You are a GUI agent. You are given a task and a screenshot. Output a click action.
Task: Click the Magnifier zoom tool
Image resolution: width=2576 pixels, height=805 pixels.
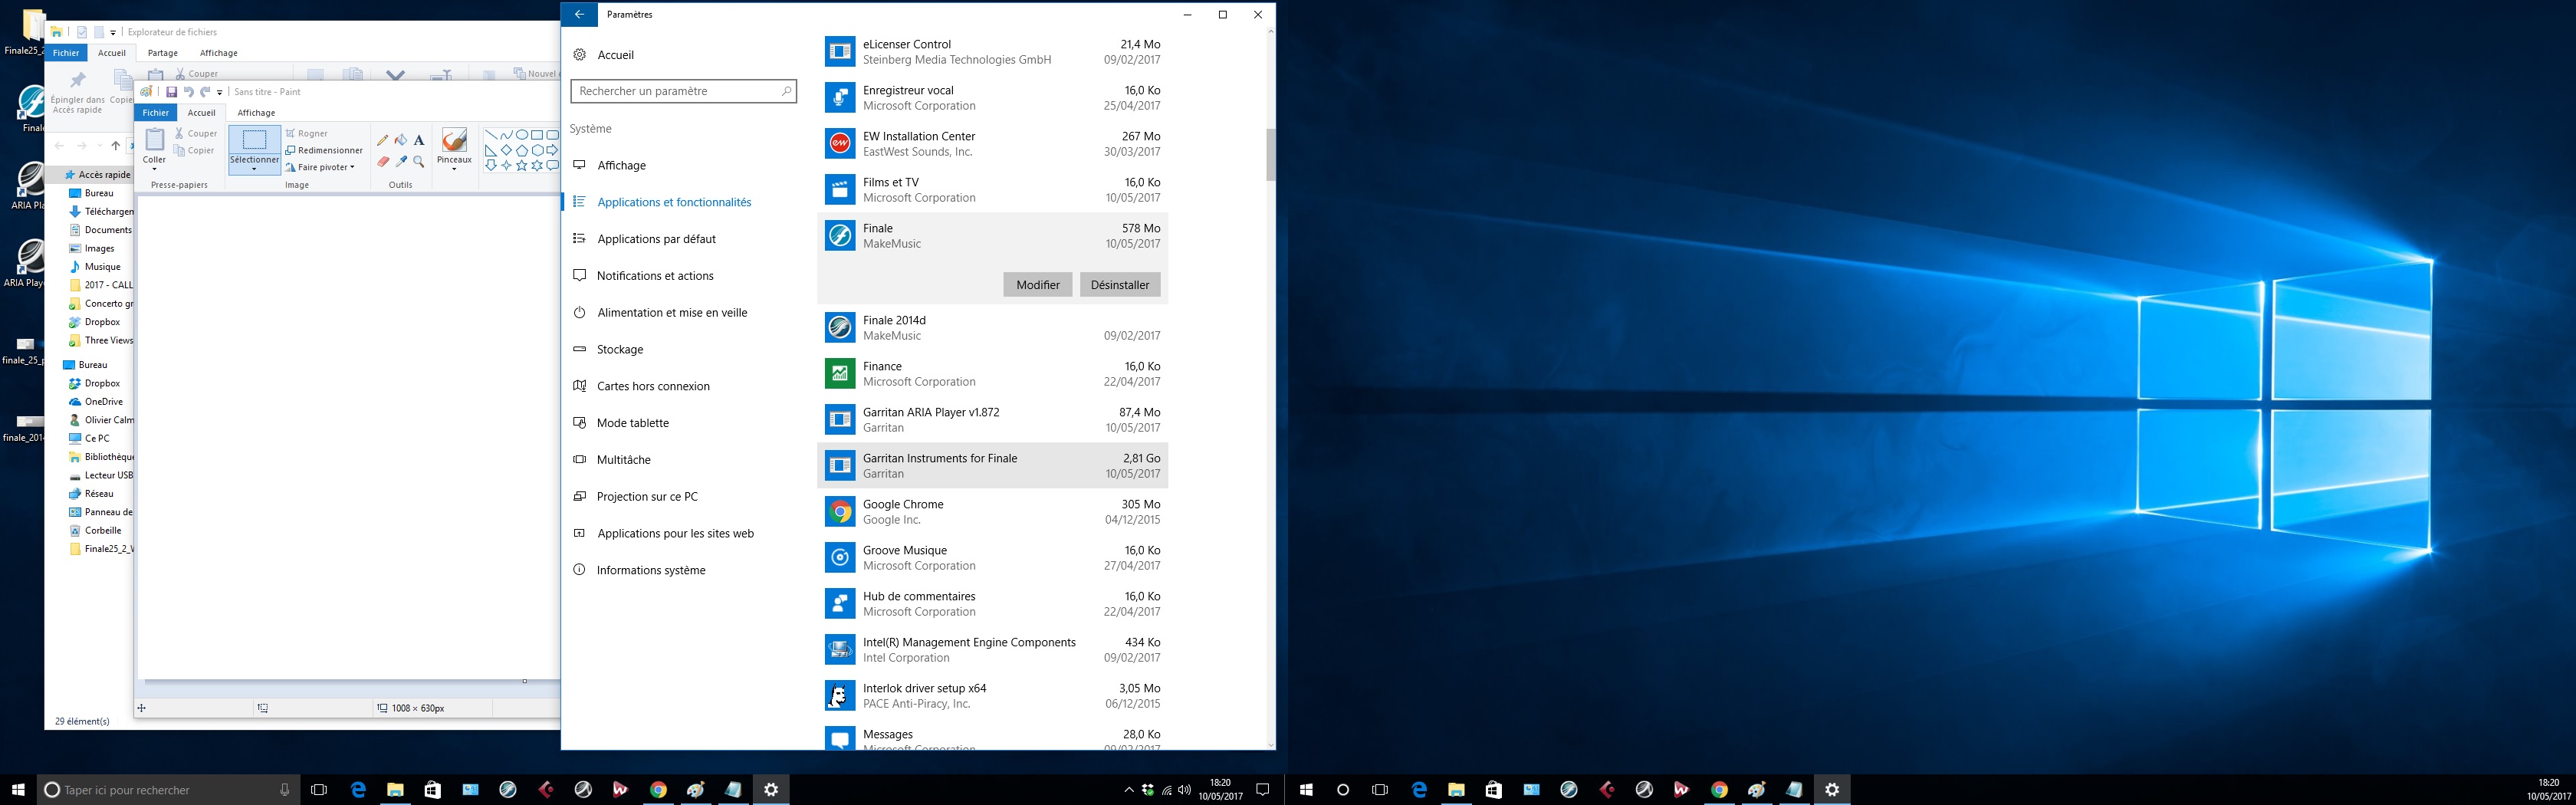click(x=419, y=161)
